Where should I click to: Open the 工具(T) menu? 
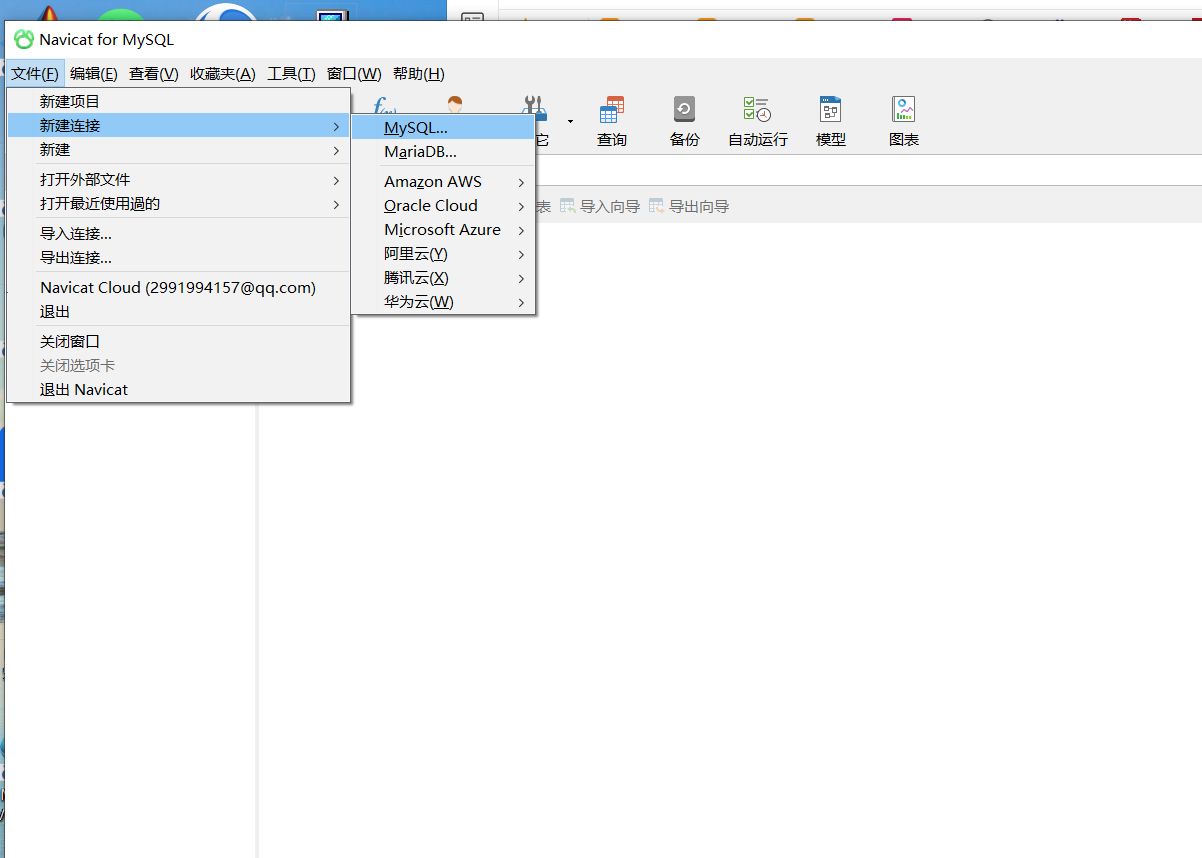pos(291,74)
